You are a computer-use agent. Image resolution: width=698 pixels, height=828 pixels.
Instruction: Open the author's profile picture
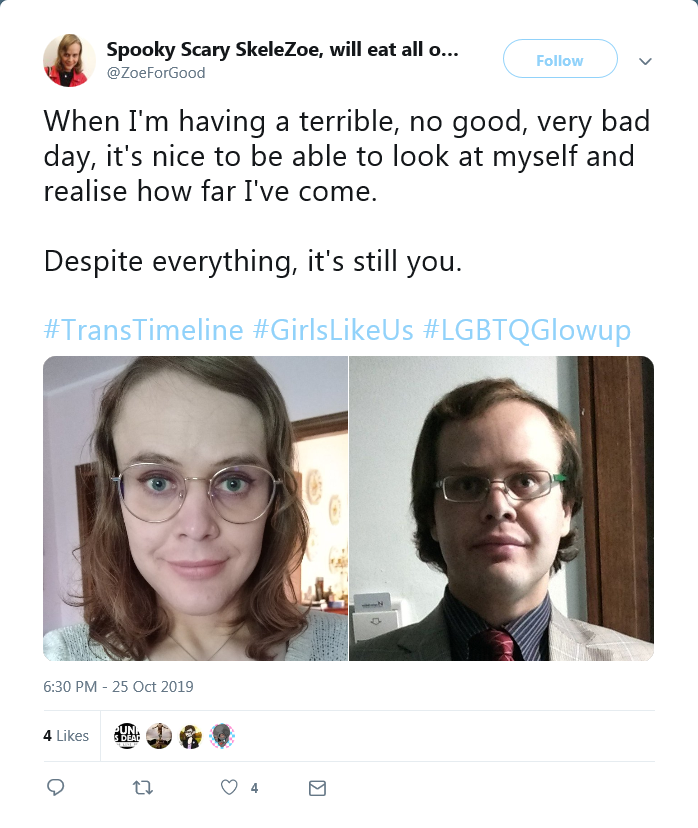click(69, 60)
